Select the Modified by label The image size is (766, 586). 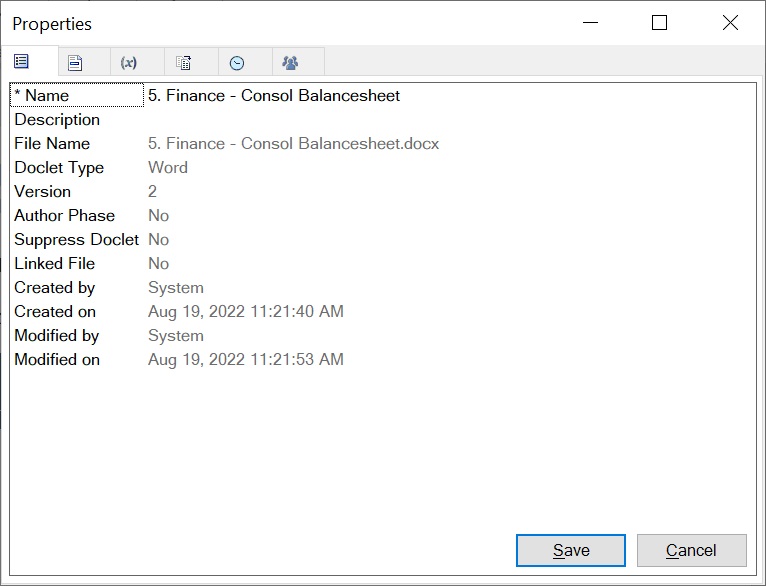[x=57, y=335]
